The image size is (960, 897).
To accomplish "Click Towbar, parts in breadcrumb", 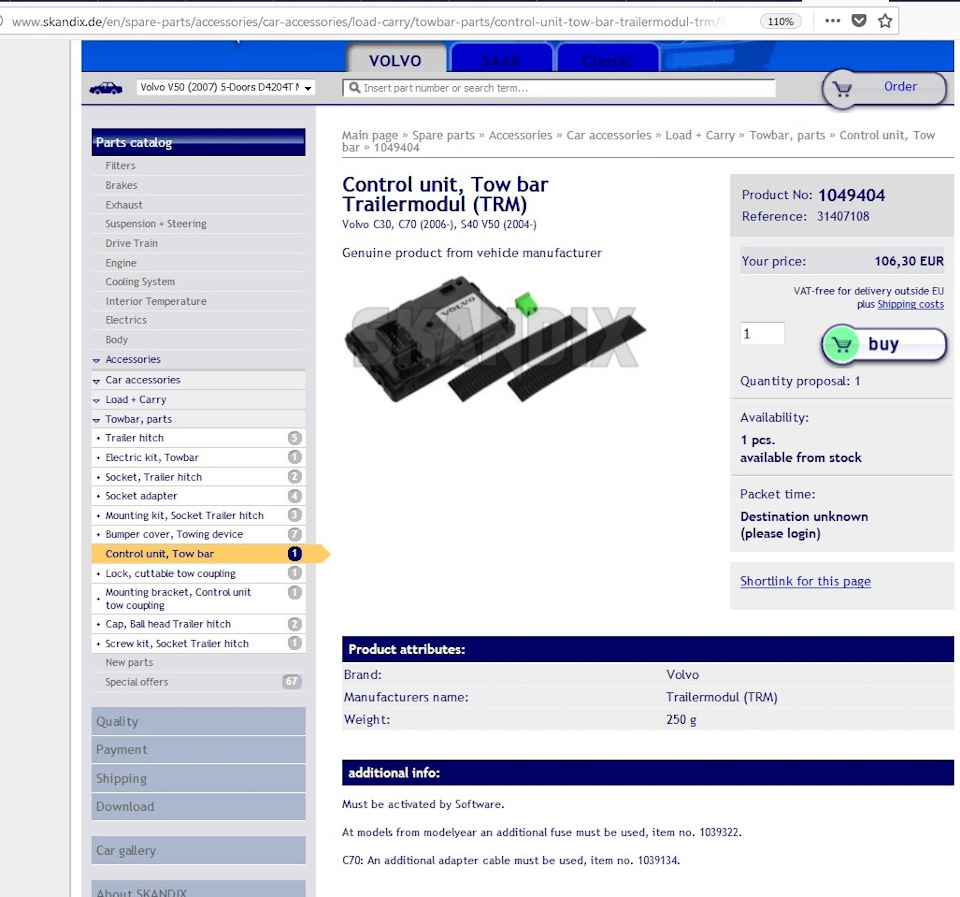I will coord(787,135).
